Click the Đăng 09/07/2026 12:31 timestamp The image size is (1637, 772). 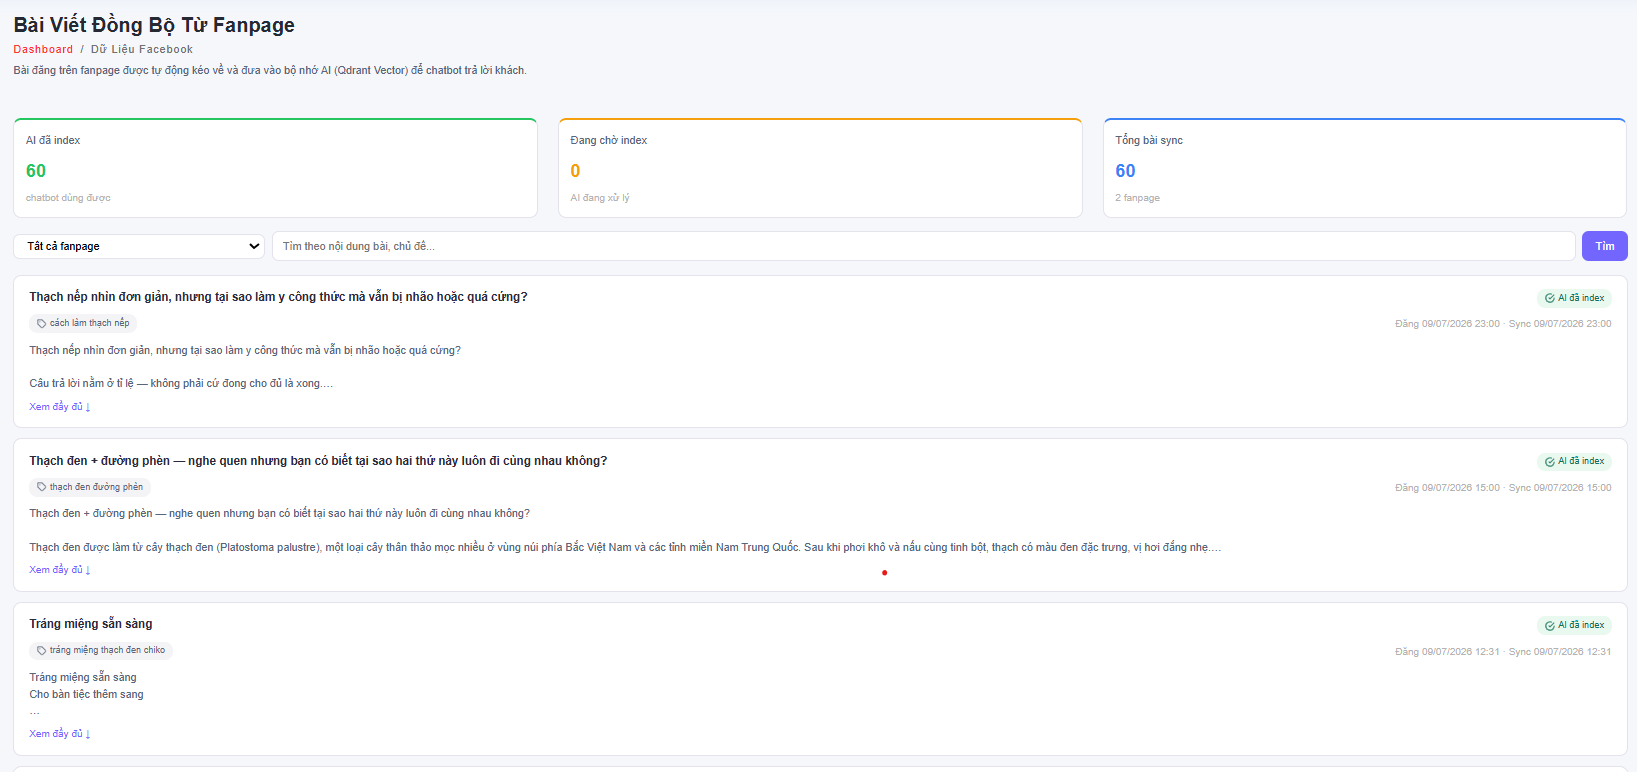point(1447,652)
